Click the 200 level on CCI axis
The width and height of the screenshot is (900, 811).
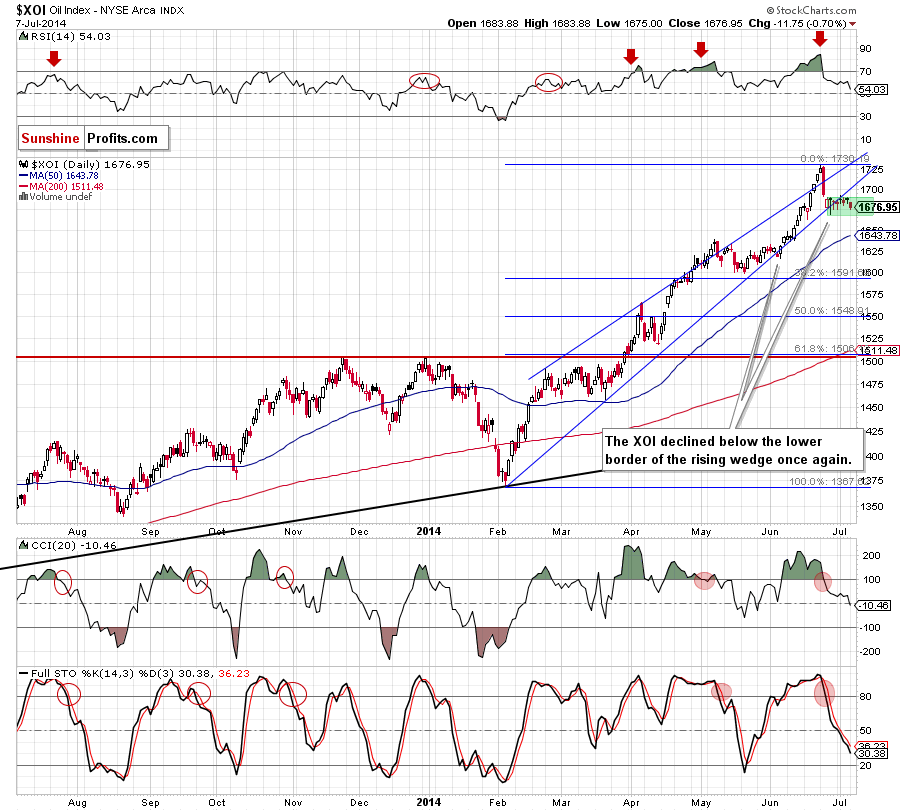[x=871, y=556]
